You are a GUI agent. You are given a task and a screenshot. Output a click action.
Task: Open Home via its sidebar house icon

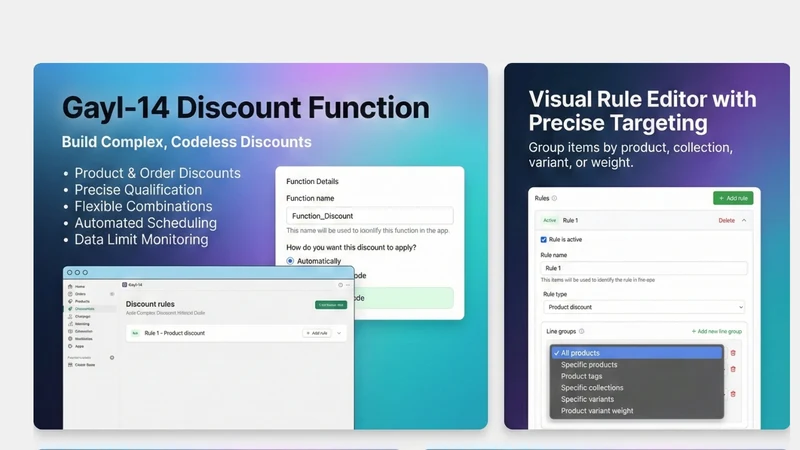tap(70, 287)
